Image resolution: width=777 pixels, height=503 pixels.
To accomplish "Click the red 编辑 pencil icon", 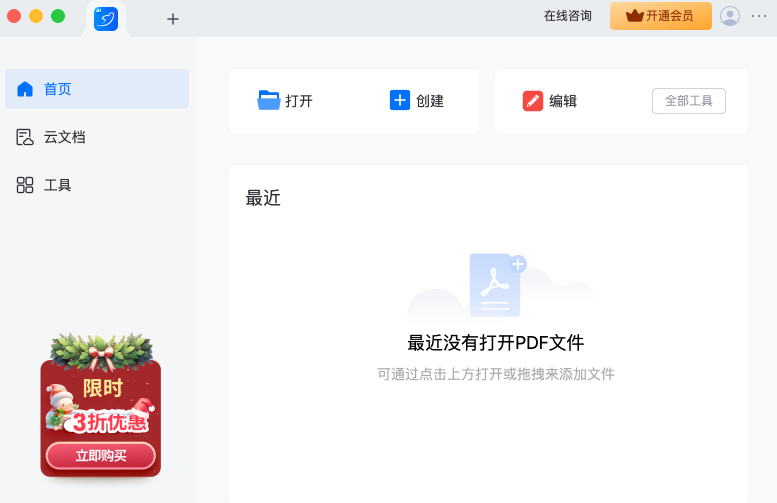I will (x=533, y=101).
